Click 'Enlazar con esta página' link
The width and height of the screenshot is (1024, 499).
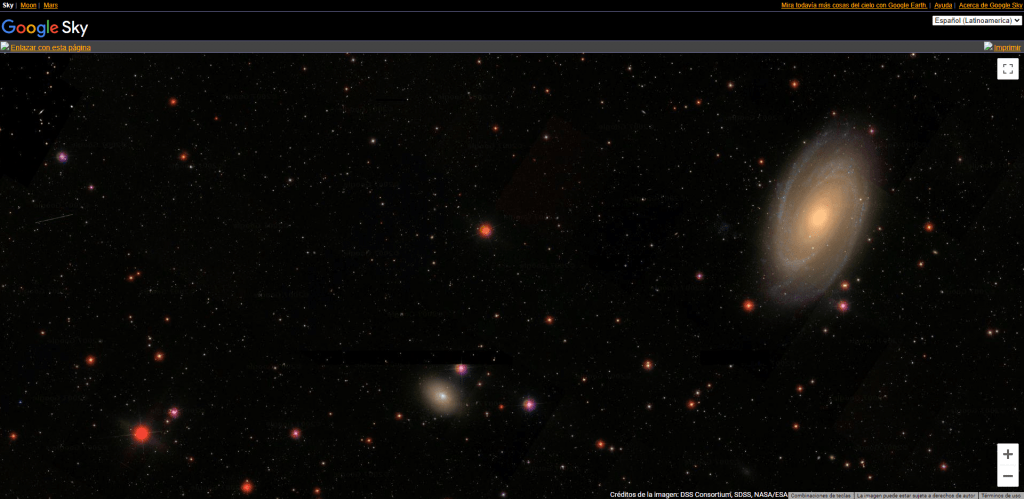(x=50, y=48)
